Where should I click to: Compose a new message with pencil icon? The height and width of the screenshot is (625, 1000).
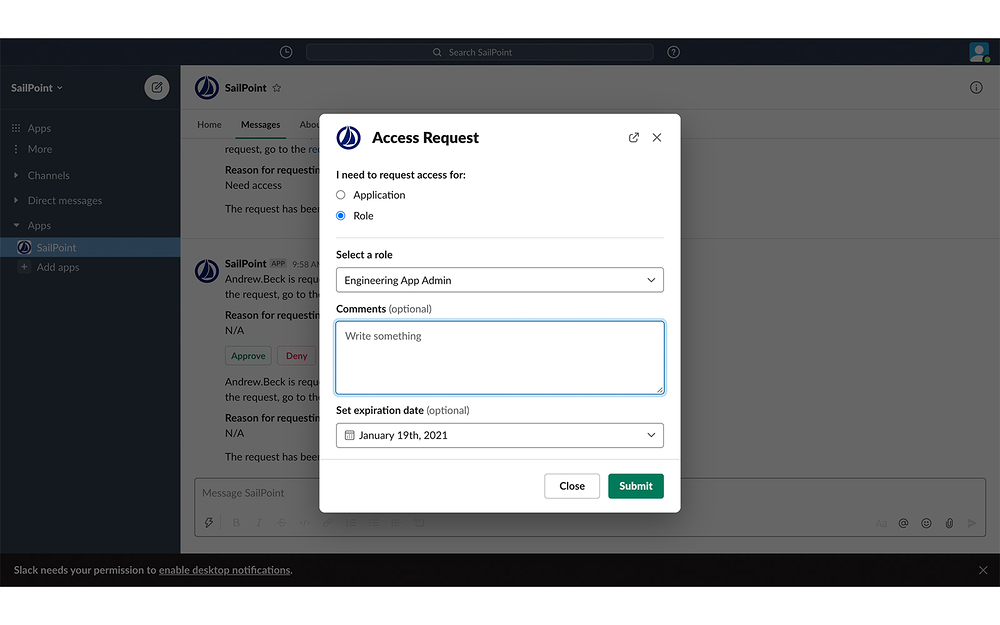[157, 87]
